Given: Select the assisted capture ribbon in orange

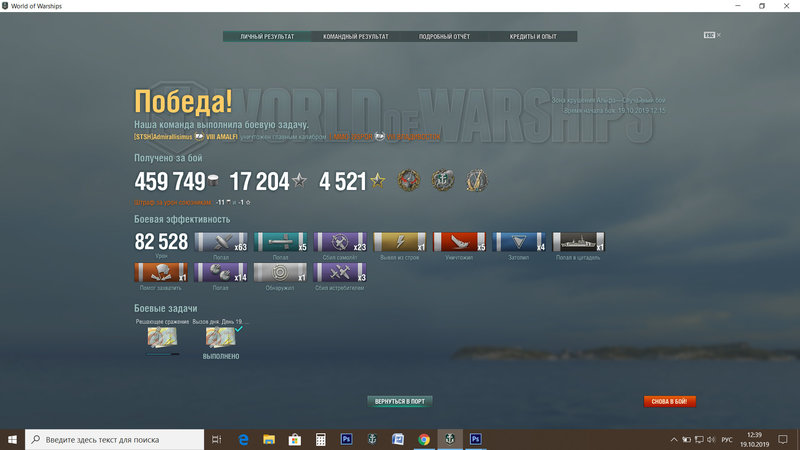Looking at the screenshot, I should click(161, 272).
